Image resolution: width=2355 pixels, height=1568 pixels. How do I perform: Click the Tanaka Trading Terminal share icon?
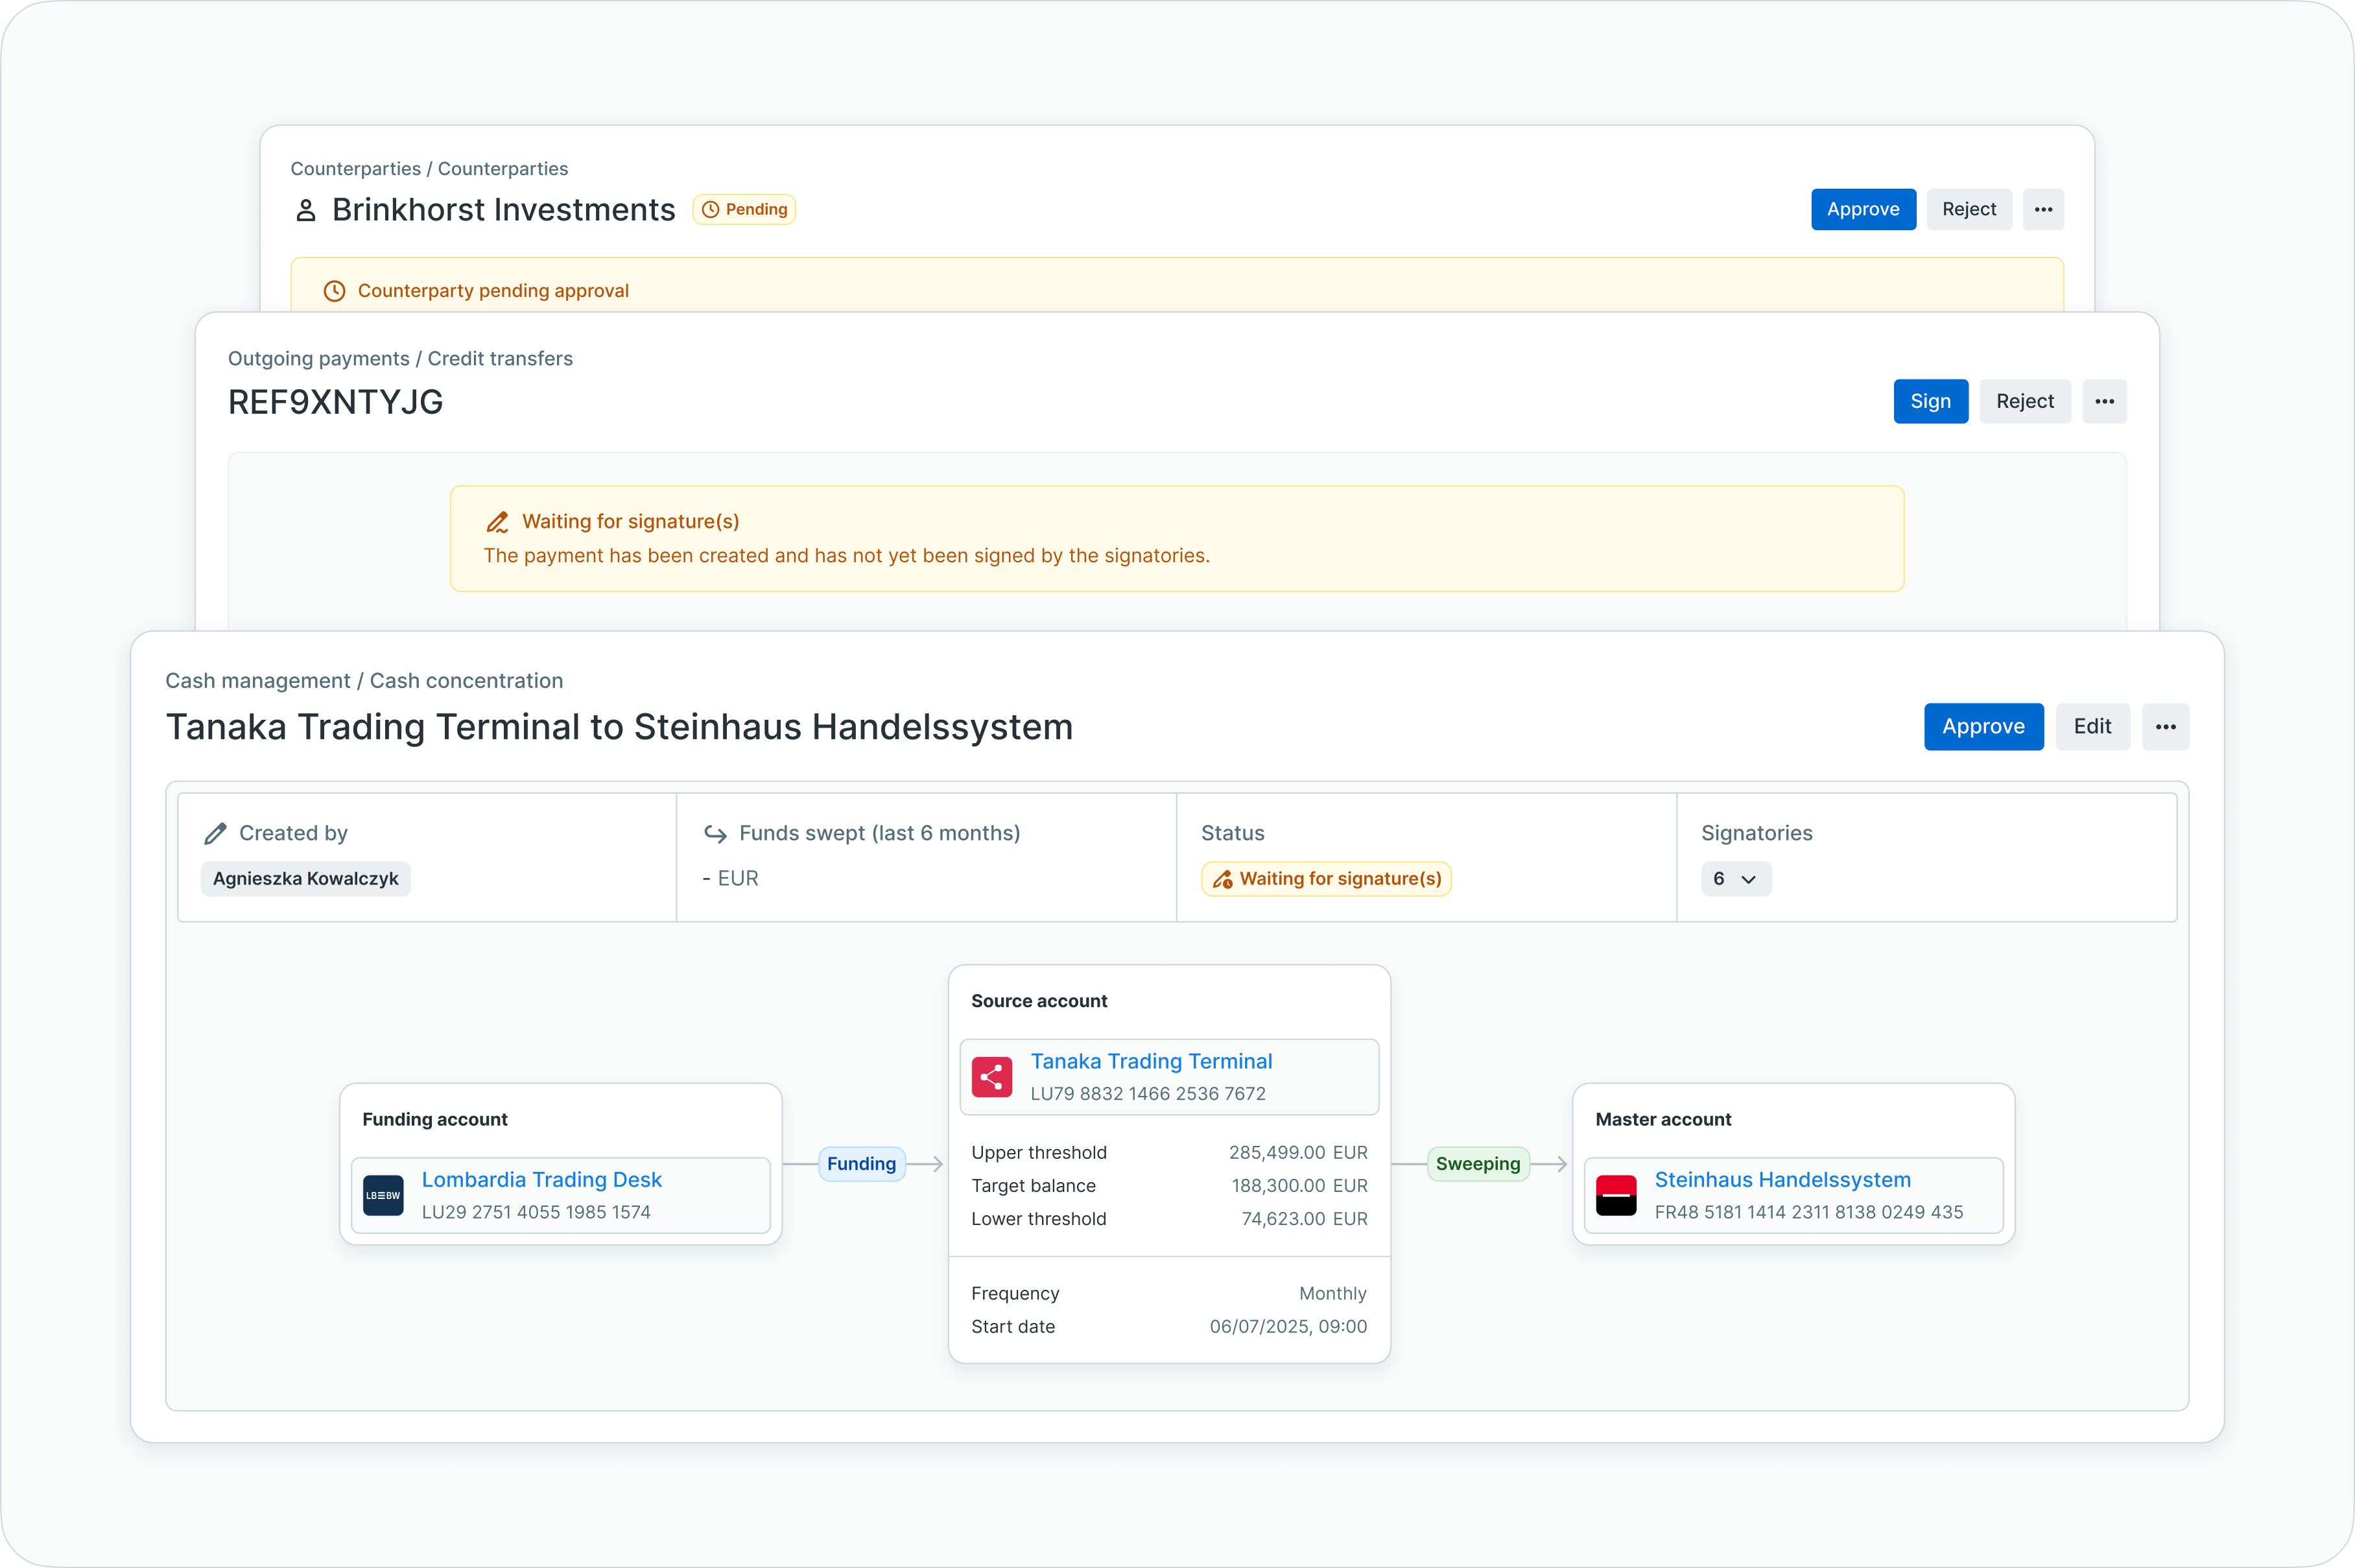(991, 1077)
